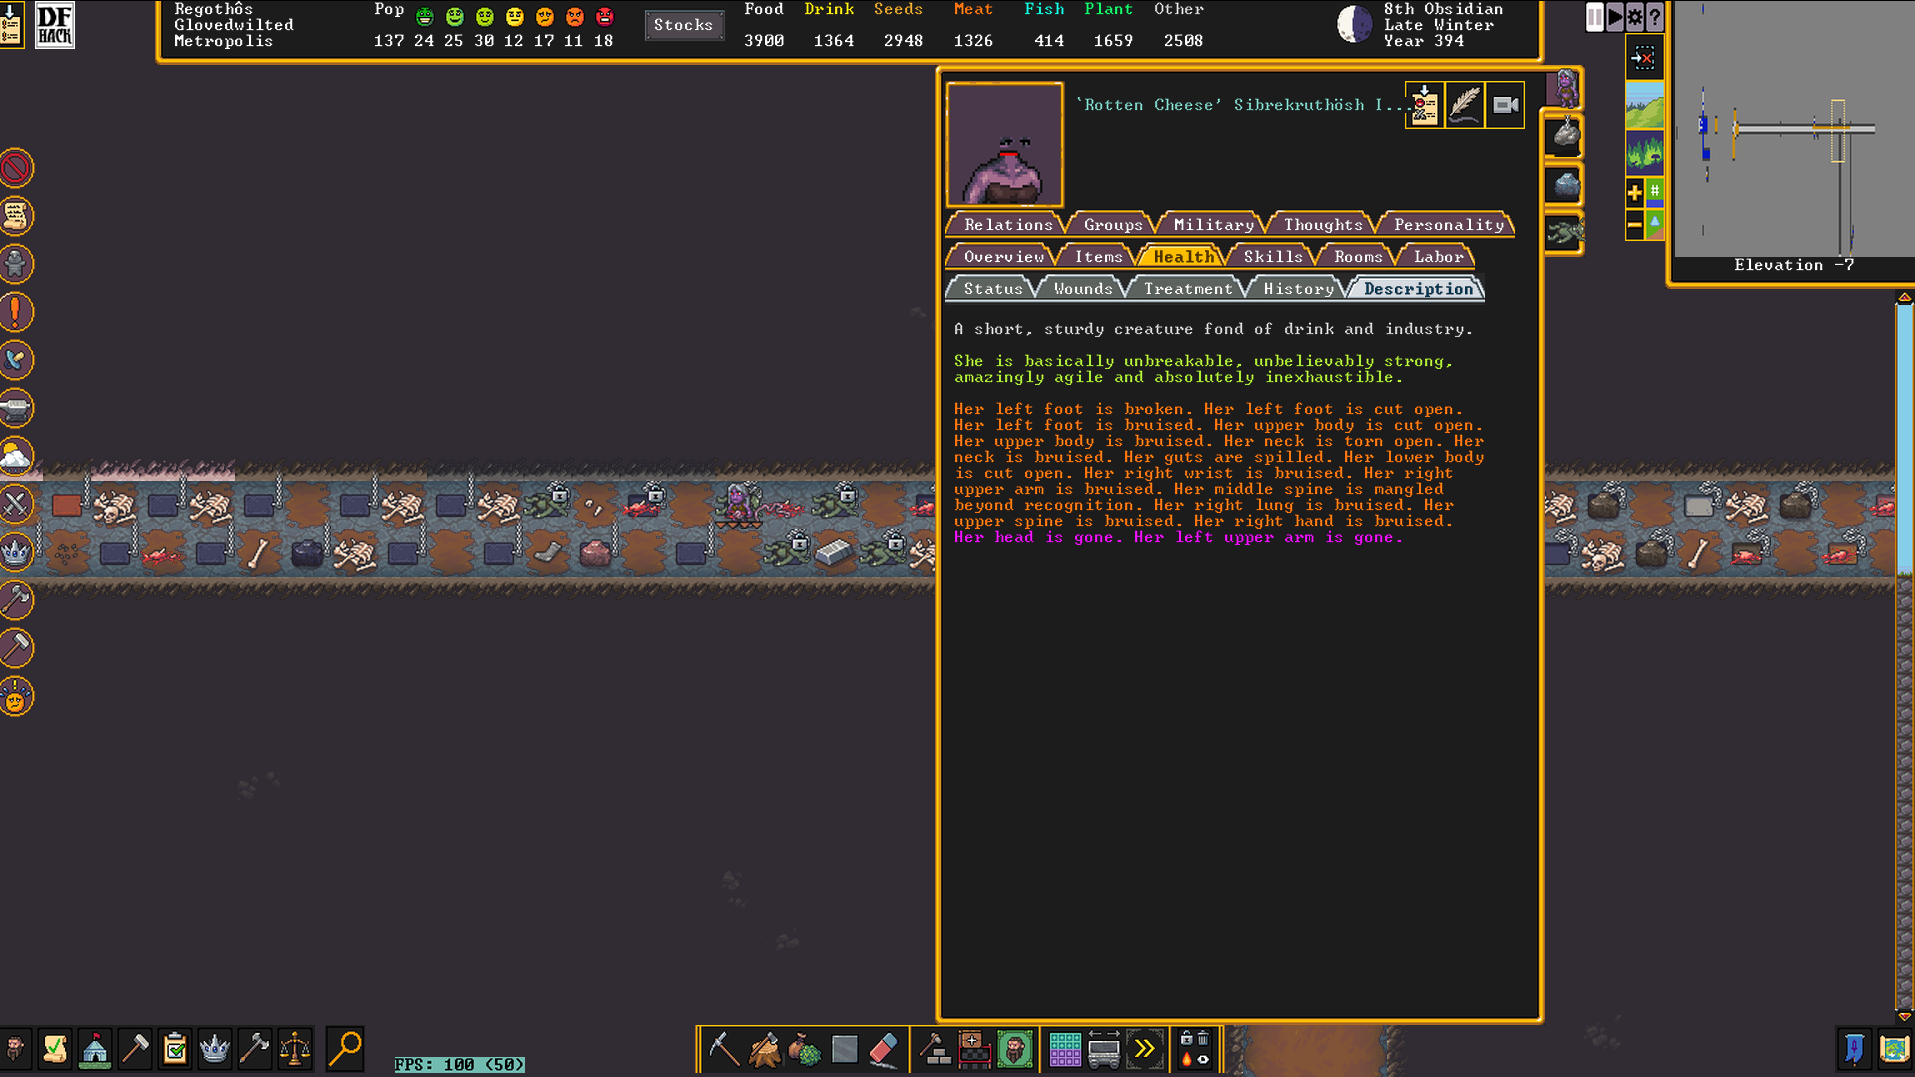Select the eraser designation tool

[885, 1049]
